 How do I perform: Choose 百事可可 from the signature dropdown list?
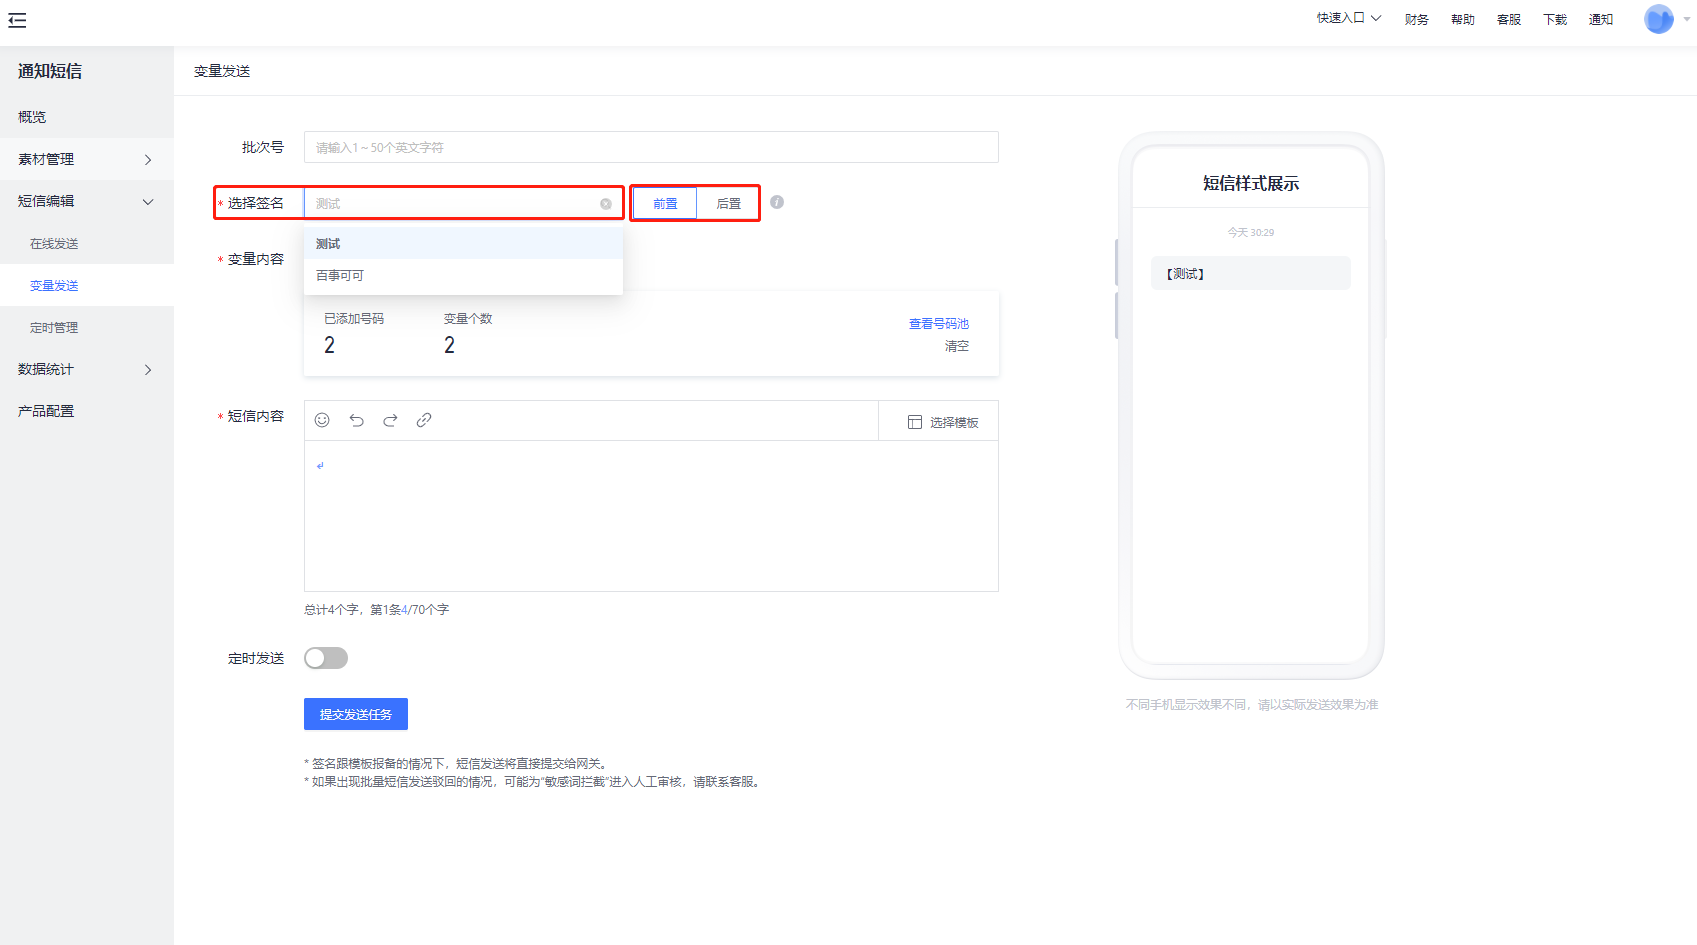463,275
